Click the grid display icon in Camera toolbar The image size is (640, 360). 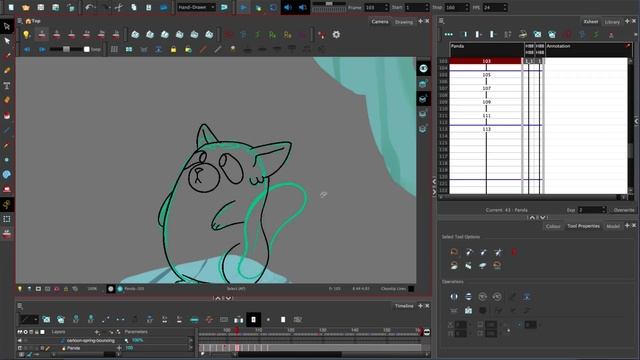[114, 49]
